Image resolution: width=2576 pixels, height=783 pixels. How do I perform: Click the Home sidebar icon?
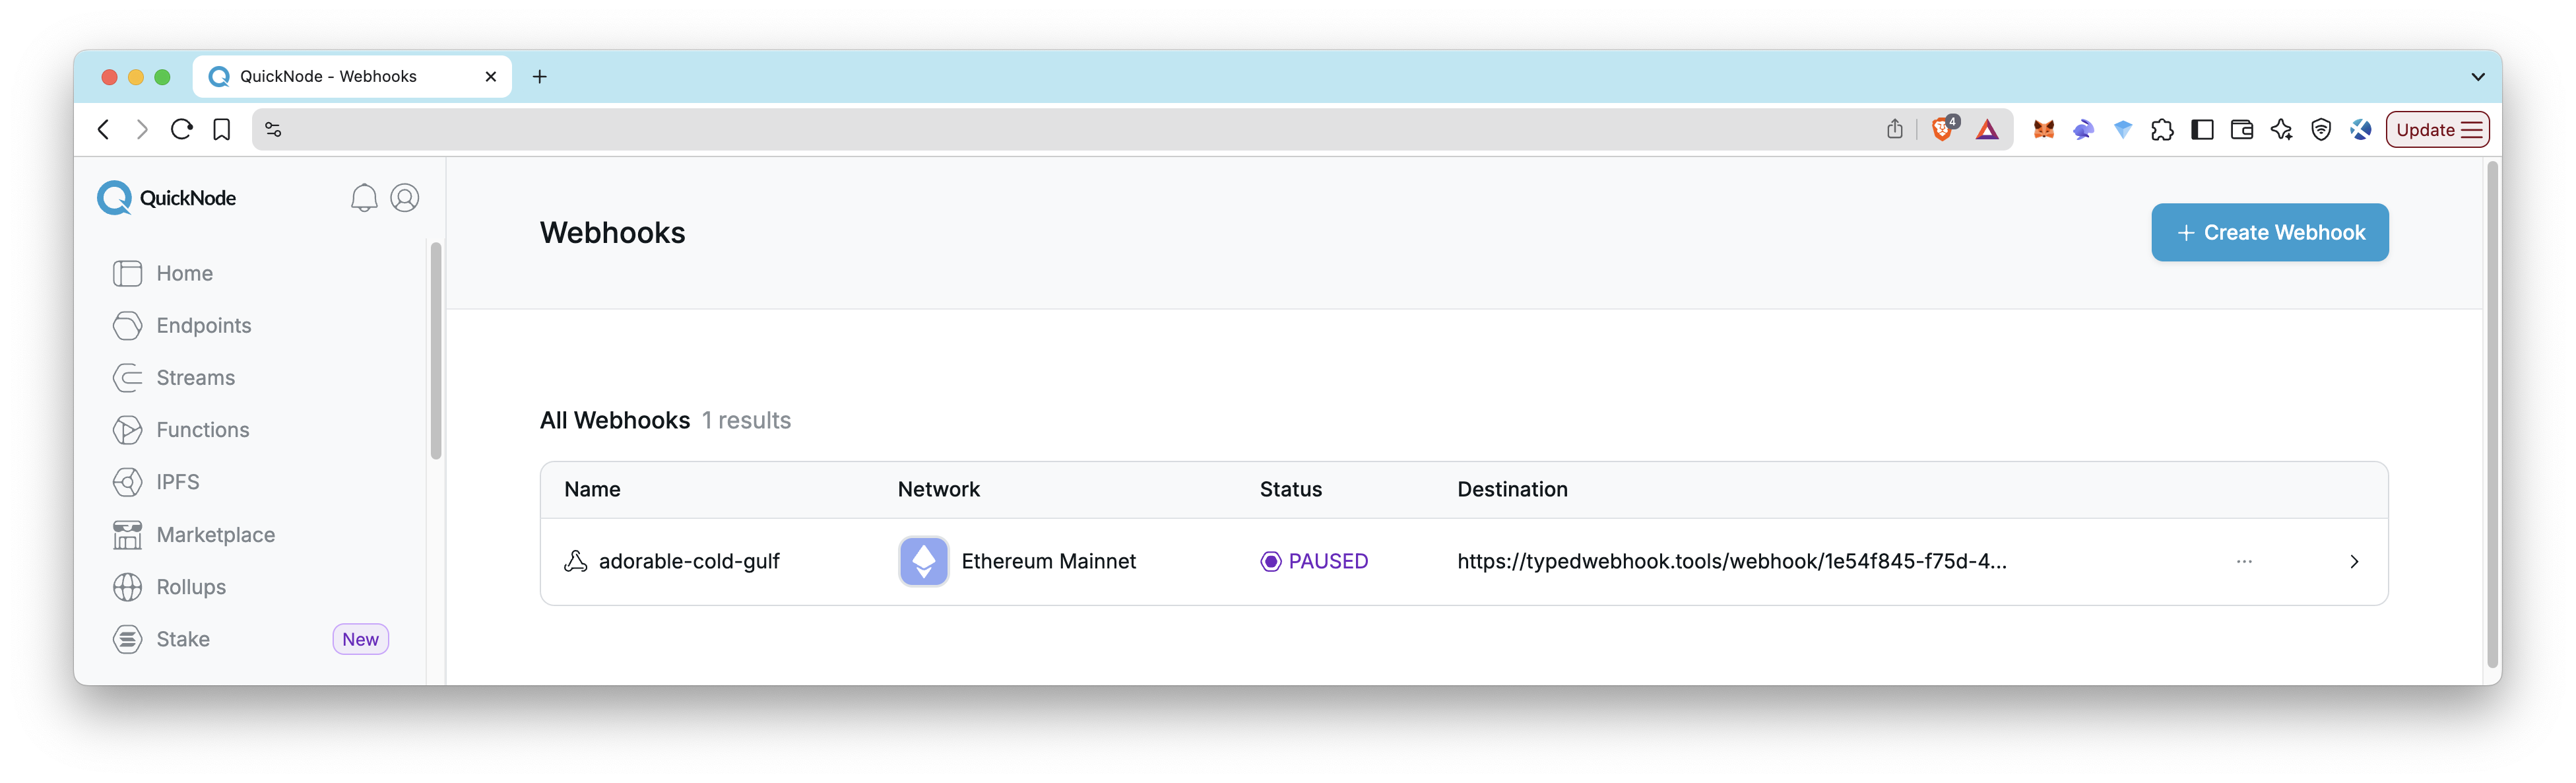point(127,273)
